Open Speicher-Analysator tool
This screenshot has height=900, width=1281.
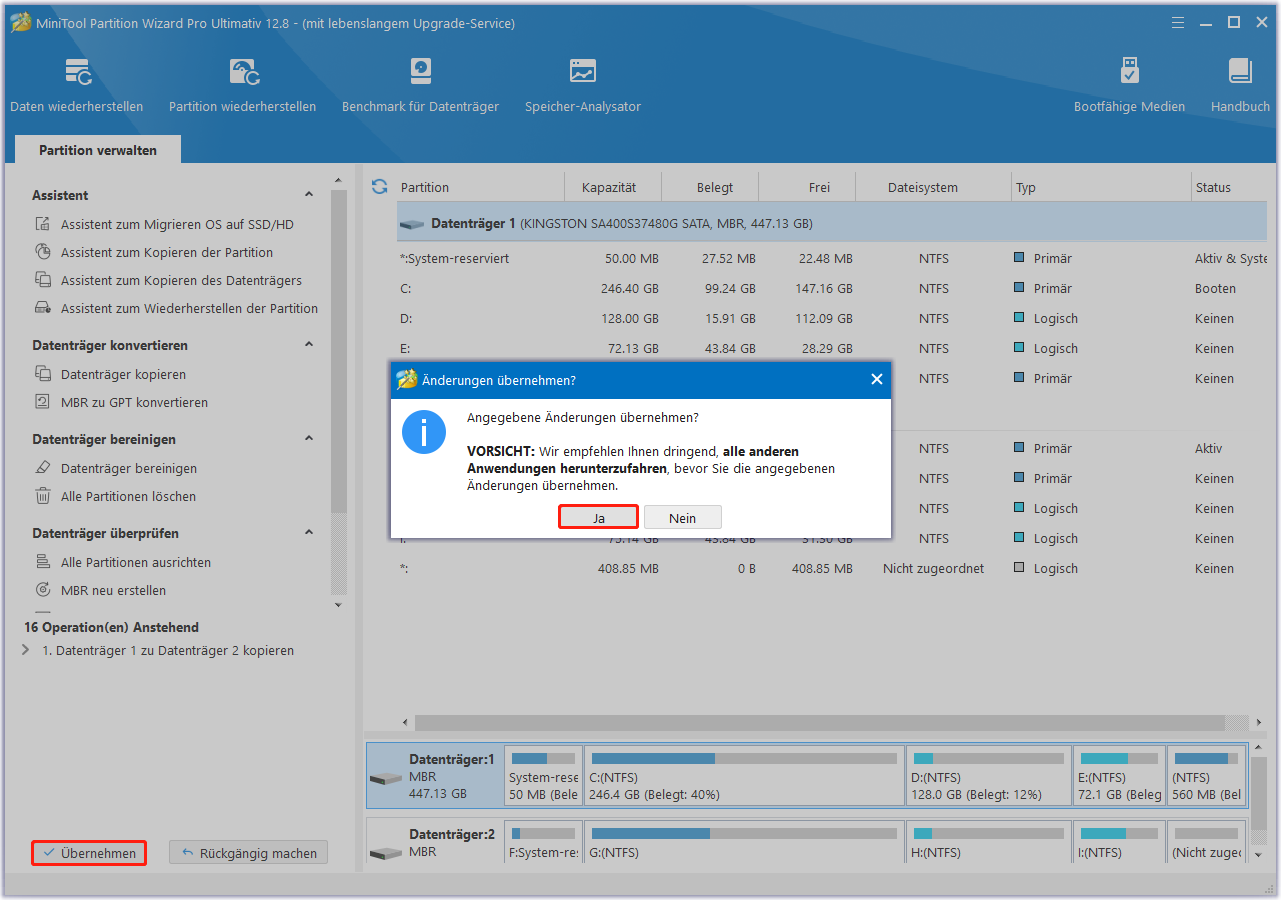coord(583,85)
